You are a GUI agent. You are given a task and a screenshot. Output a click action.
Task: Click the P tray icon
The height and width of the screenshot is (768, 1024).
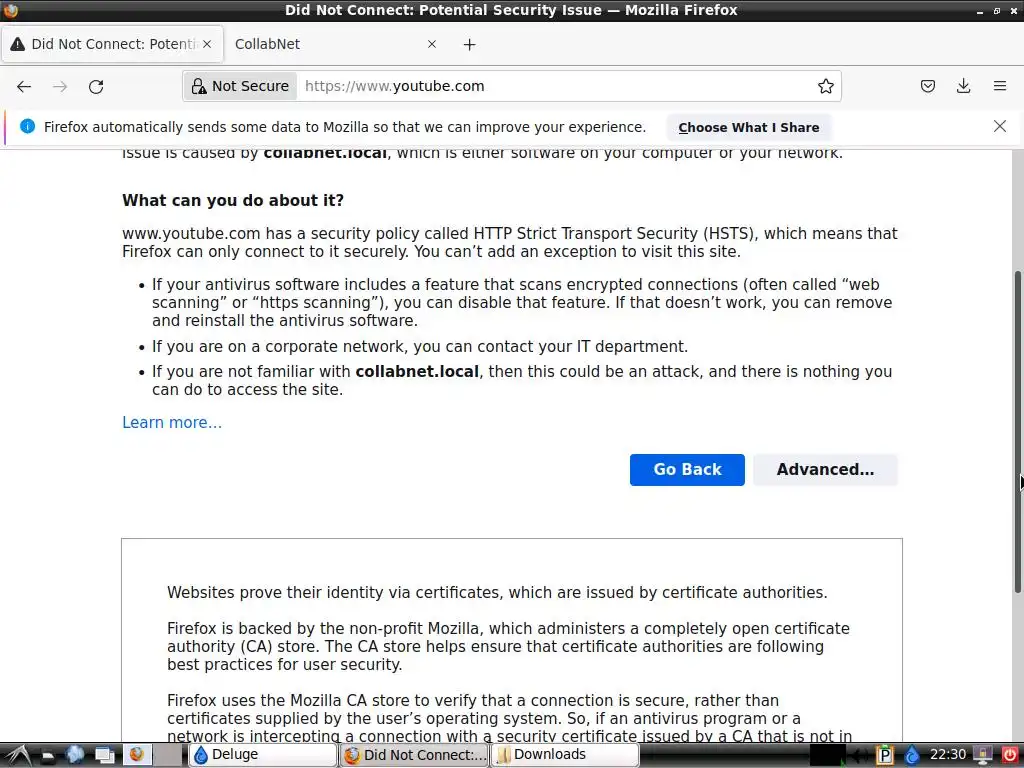click(884, 756)
